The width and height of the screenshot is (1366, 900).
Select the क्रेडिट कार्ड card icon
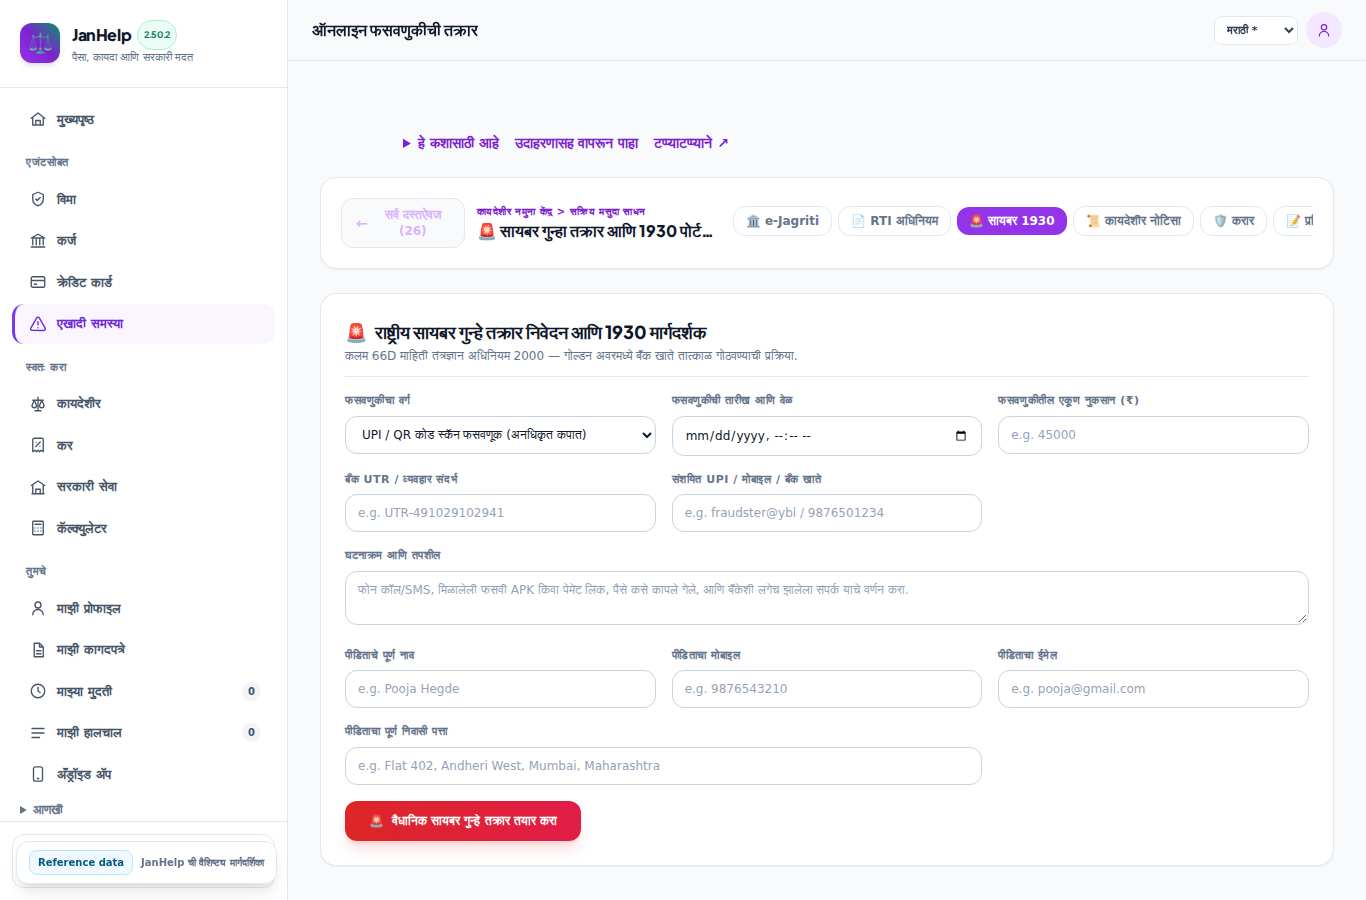point(38,282)
